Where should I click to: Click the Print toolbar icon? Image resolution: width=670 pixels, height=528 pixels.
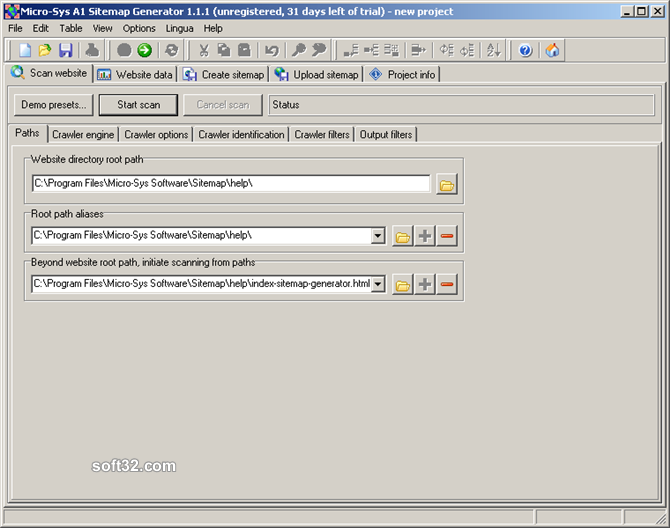pyautogui.click(x=92, y=50)
